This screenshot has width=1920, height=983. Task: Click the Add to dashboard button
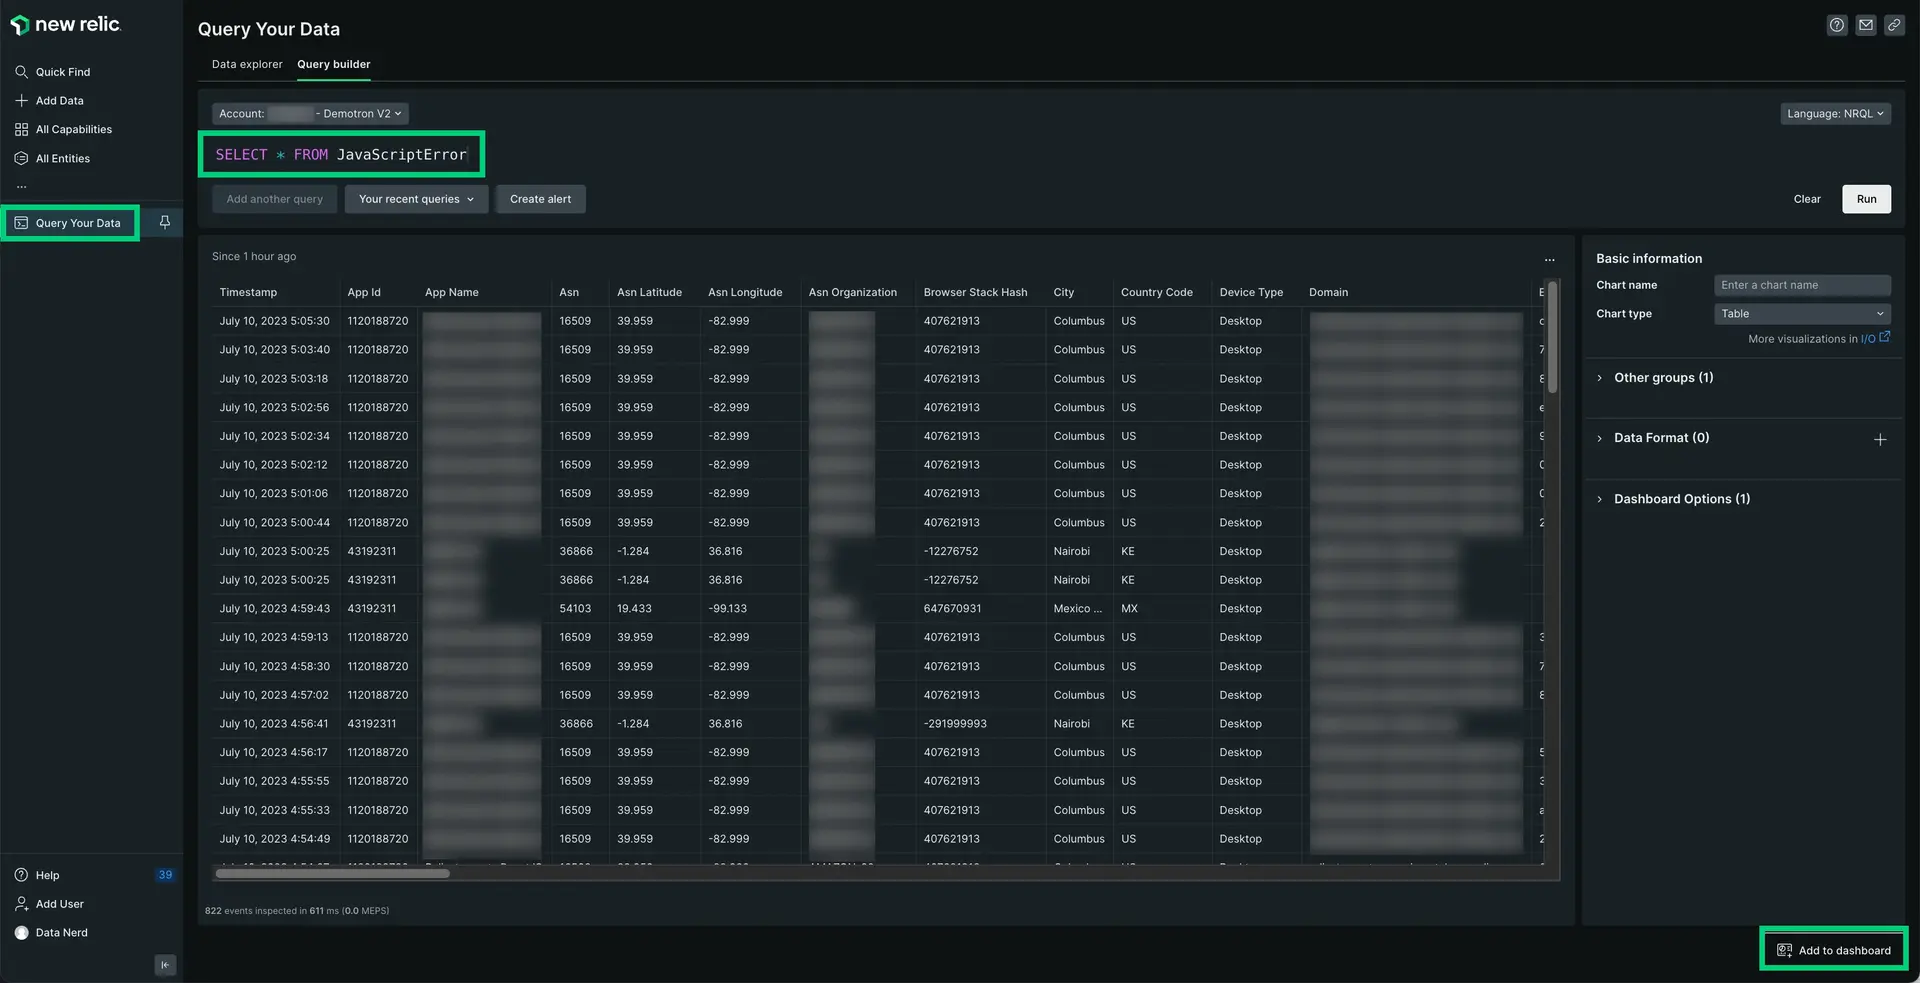(x=1834, y=950)
